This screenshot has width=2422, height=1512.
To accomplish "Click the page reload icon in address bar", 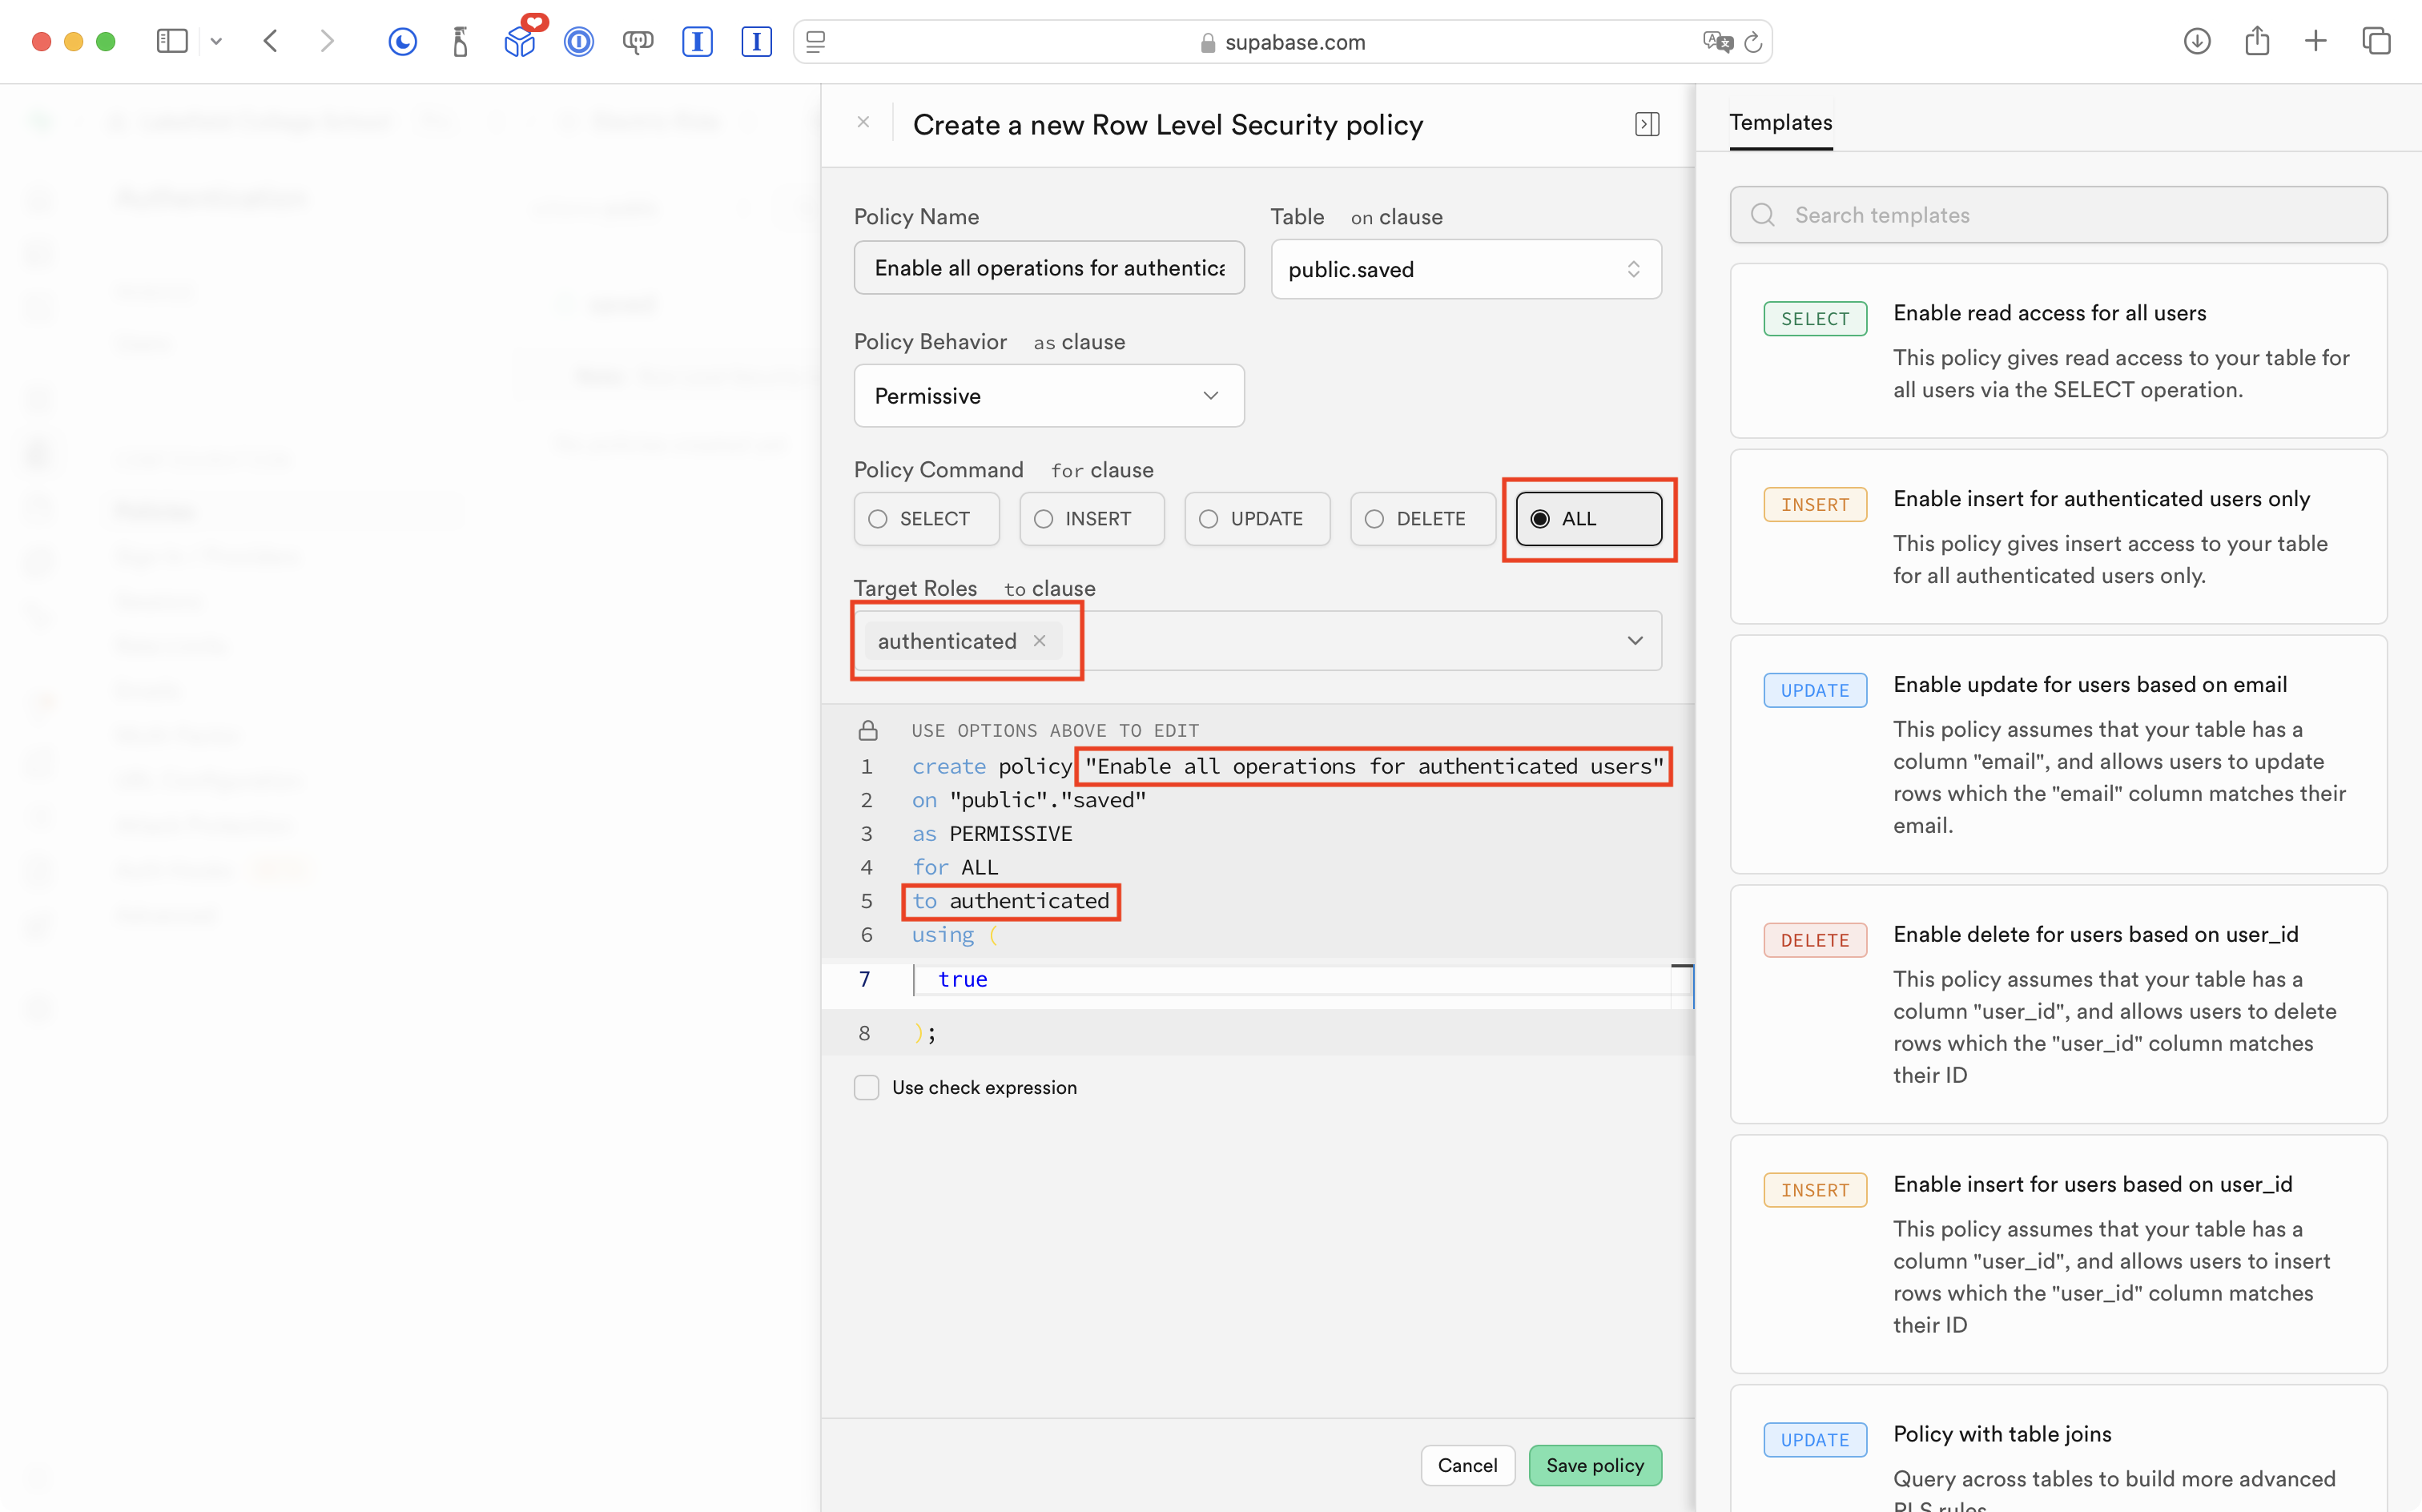I will click(1753, 42).
